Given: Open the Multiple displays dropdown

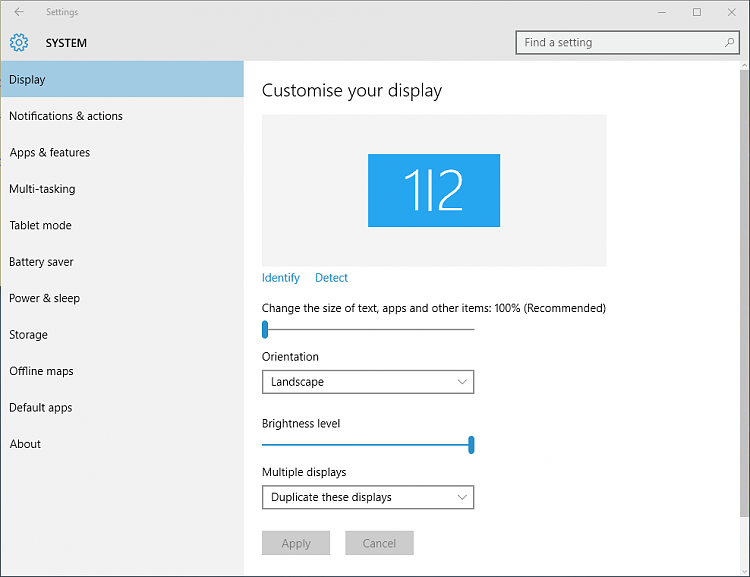Looking at the screenshot, I should point(368,497).
